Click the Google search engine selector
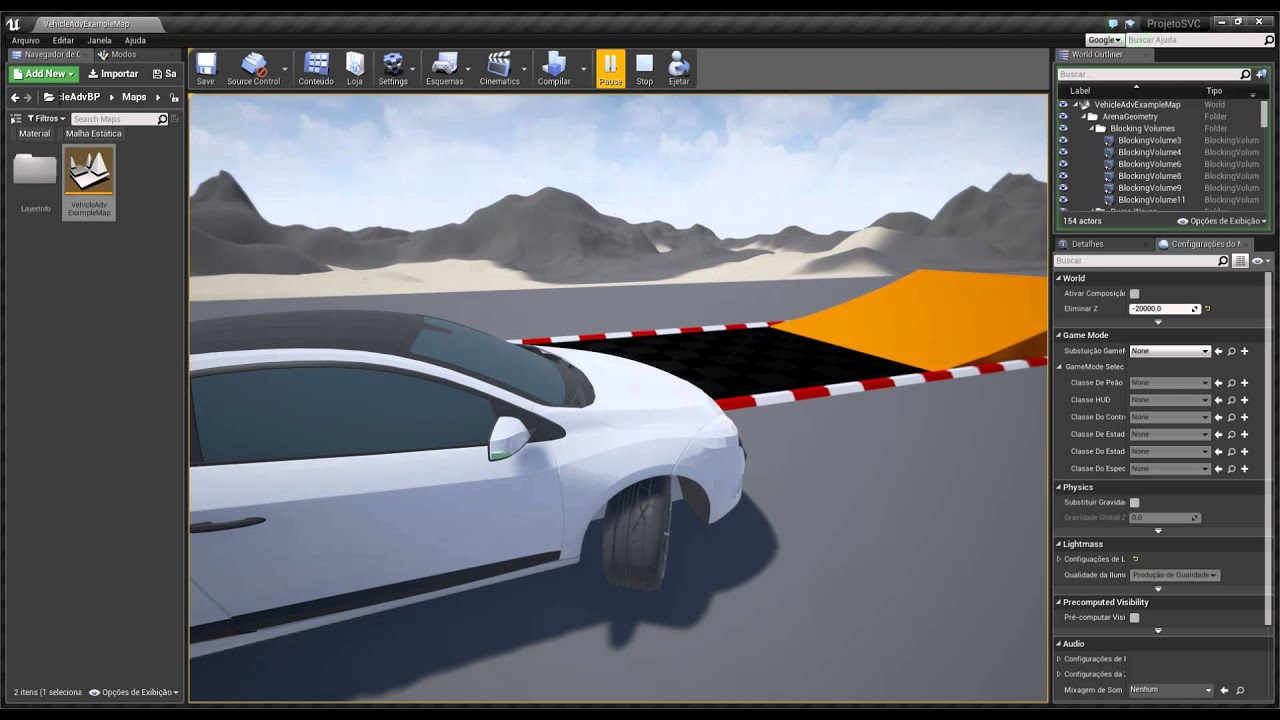1280x720 pixels. [1104, 40]
